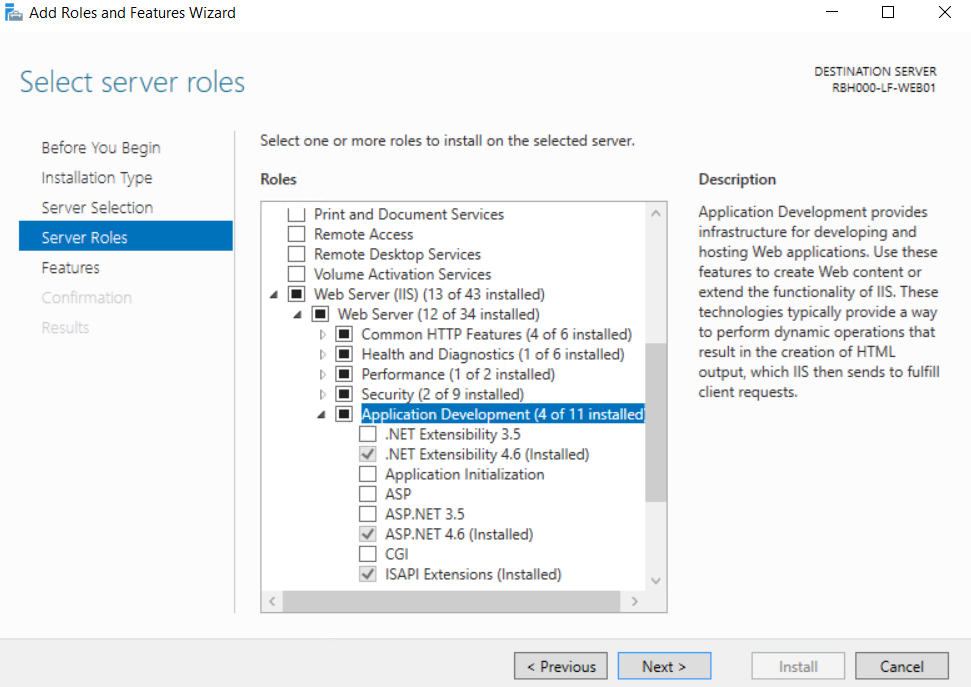This screenshot has width=971, height=687.
Task: Toggle Common HTTP Features checkbox
Action: (344, 334)
